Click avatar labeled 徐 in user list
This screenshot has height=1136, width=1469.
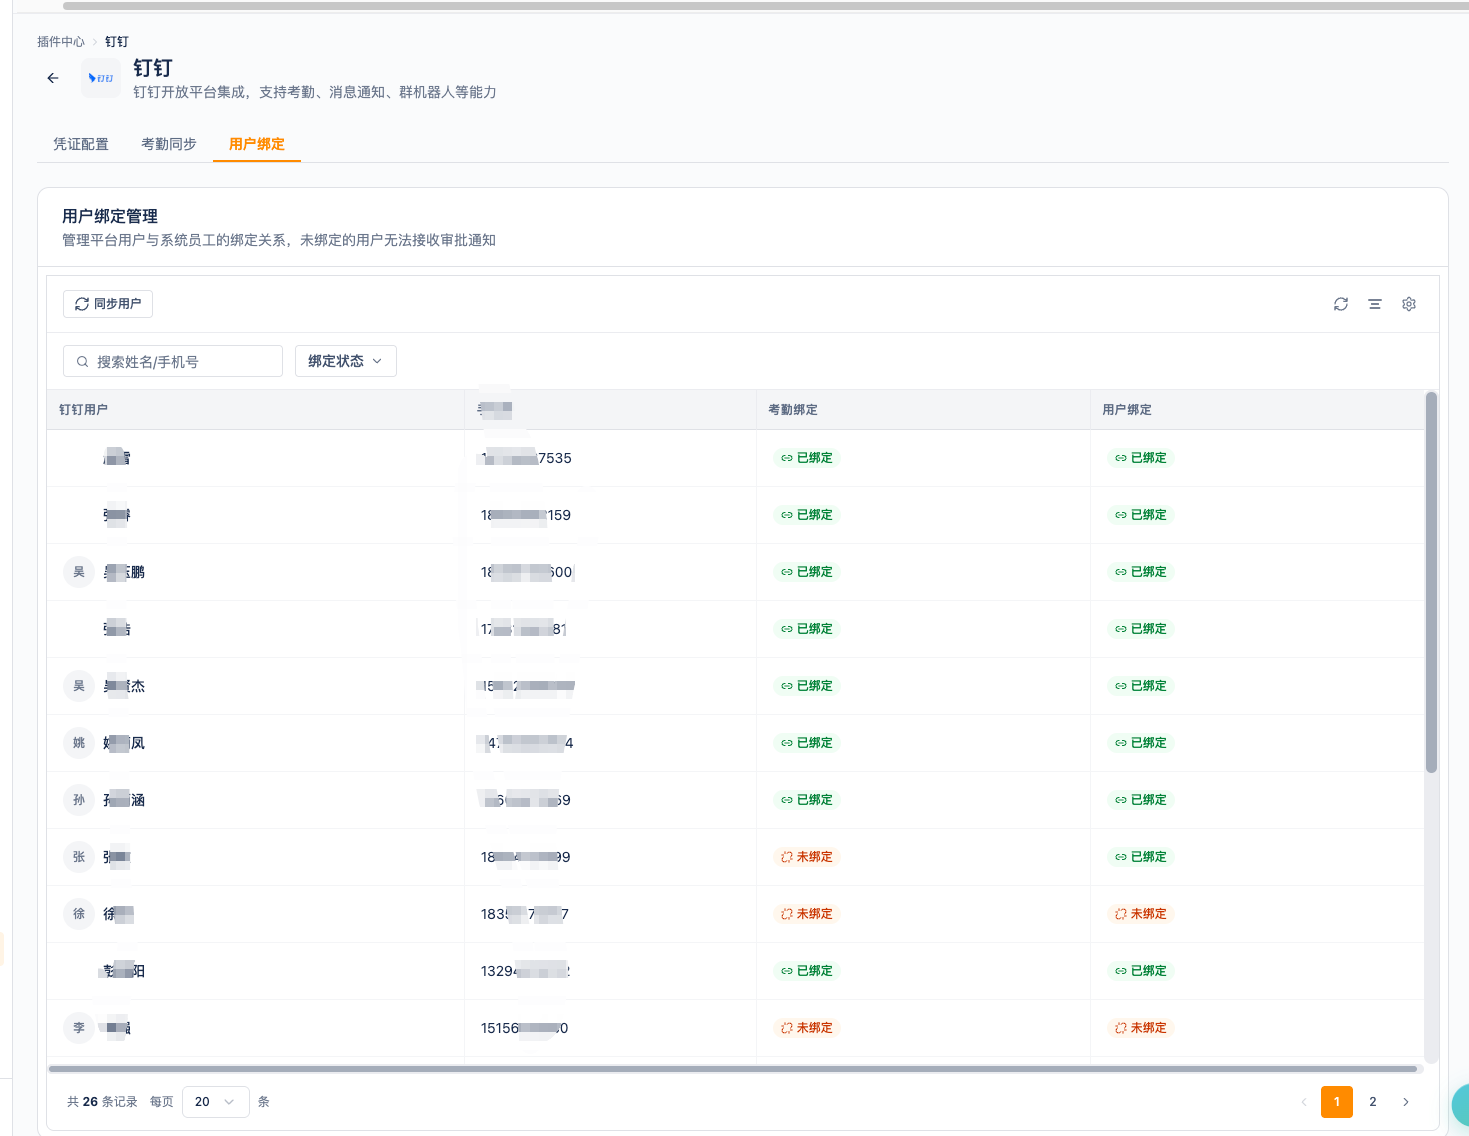[x=79, y=914]
